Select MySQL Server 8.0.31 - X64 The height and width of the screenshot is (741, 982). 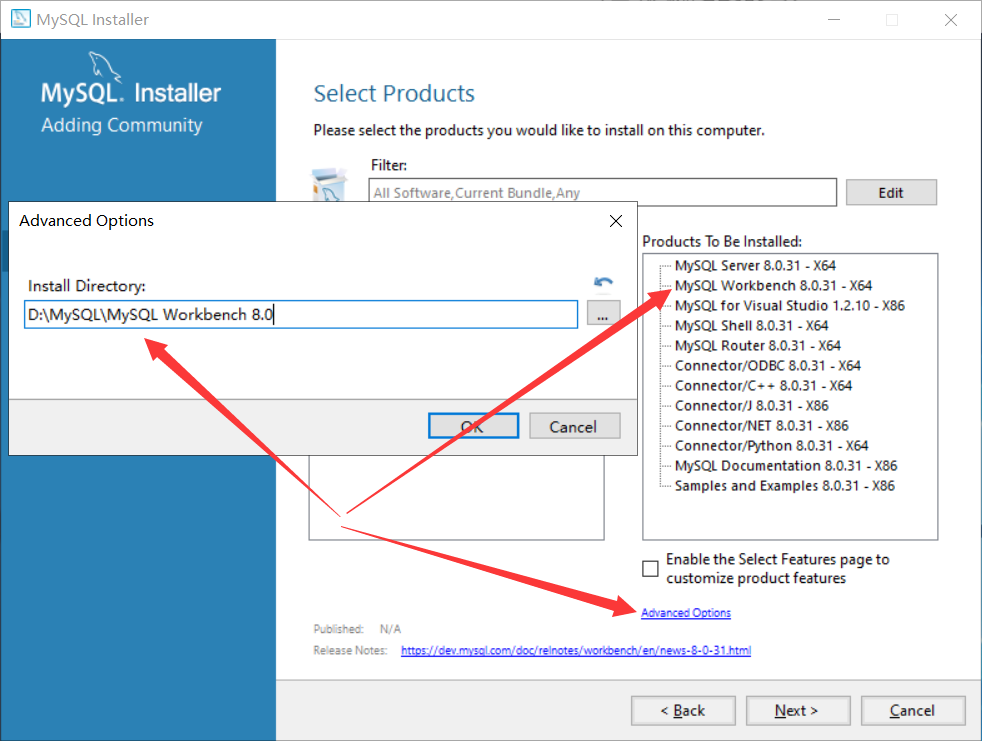pyautogui.click(x=755, y=266)
